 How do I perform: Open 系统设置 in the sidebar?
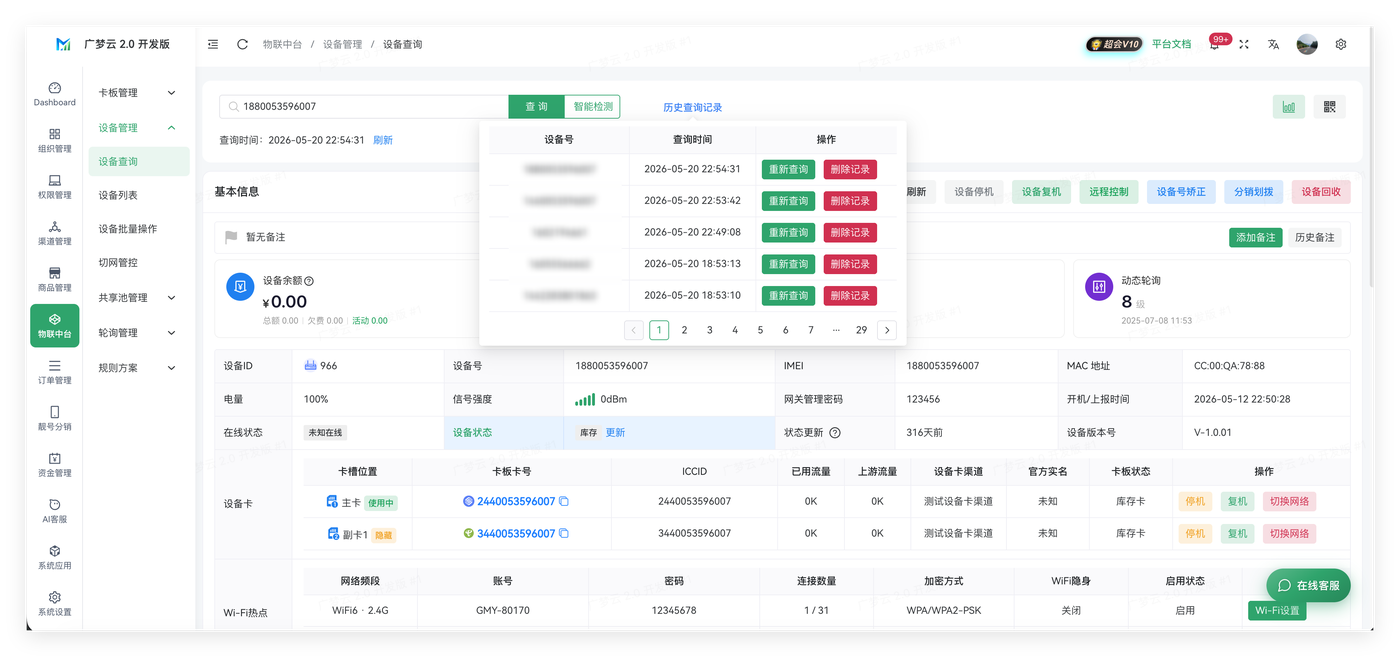(55, 603)
